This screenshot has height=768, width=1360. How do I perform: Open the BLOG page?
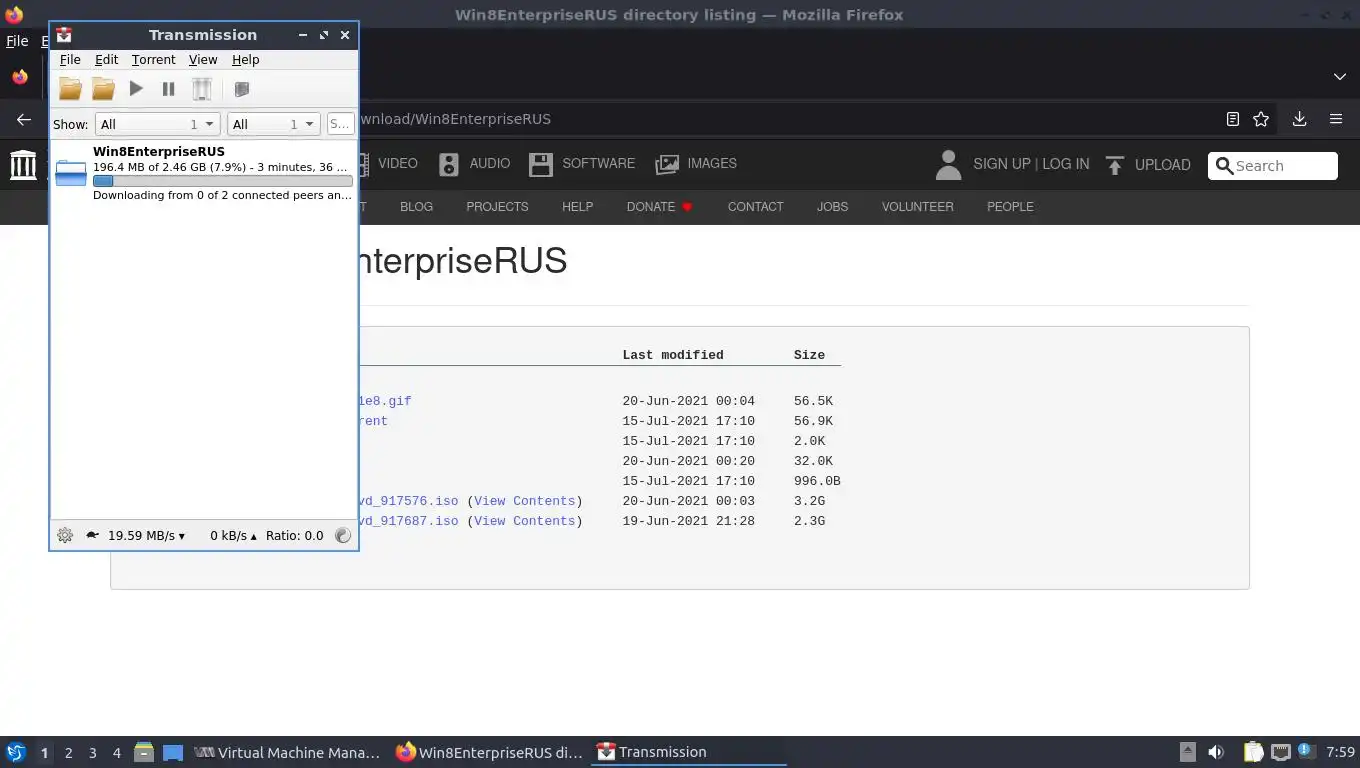coord(416,207)
